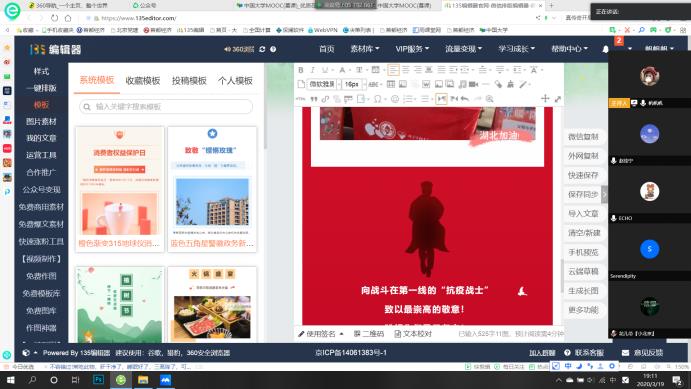Insert music audio into the article
Screen dimensions: 691x389
click(x=462, y=84)
